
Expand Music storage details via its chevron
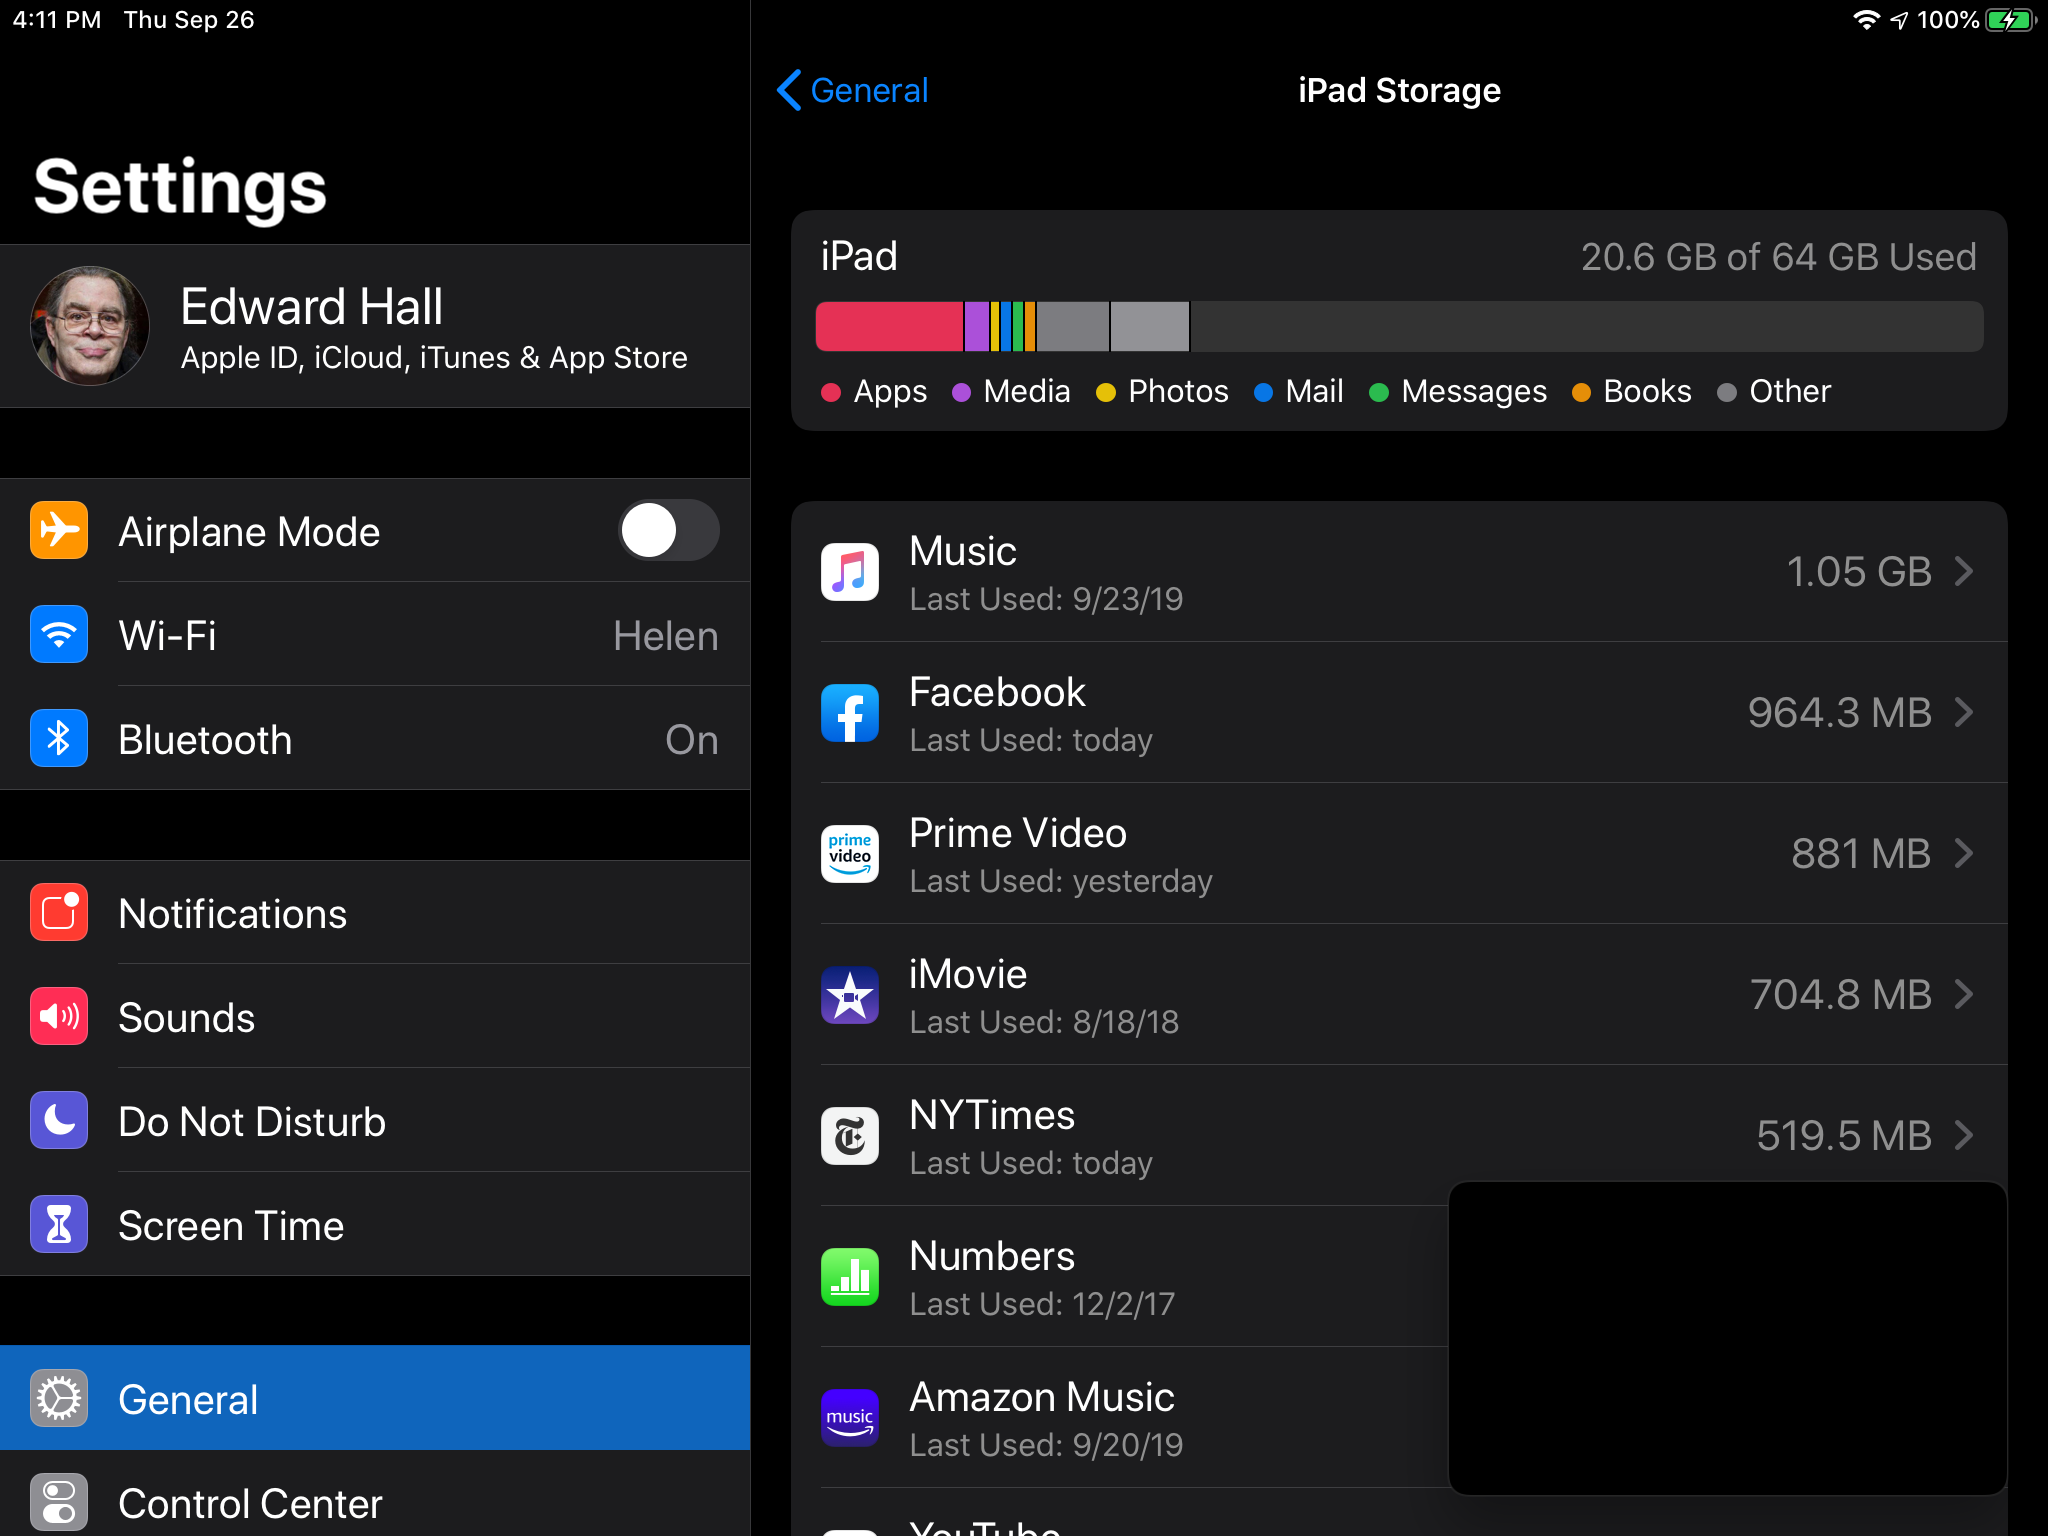[1963, 571]
